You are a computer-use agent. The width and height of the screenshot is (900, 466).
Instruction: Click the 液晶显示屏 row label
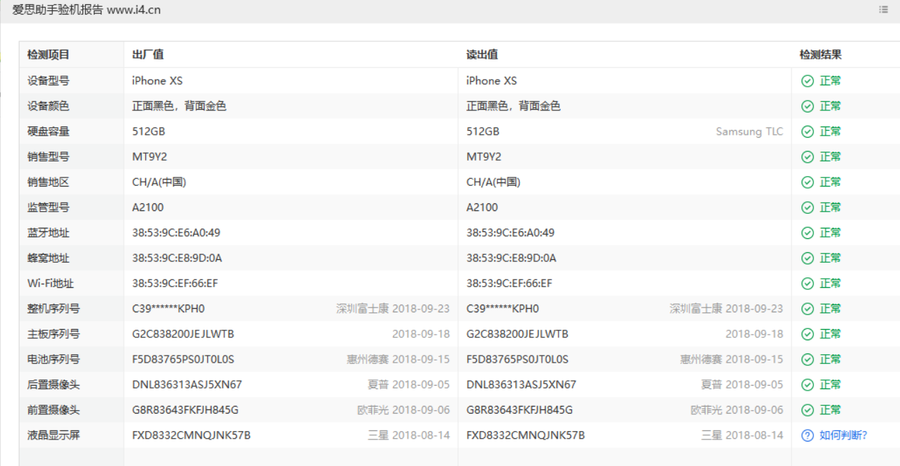coord(53,435)
